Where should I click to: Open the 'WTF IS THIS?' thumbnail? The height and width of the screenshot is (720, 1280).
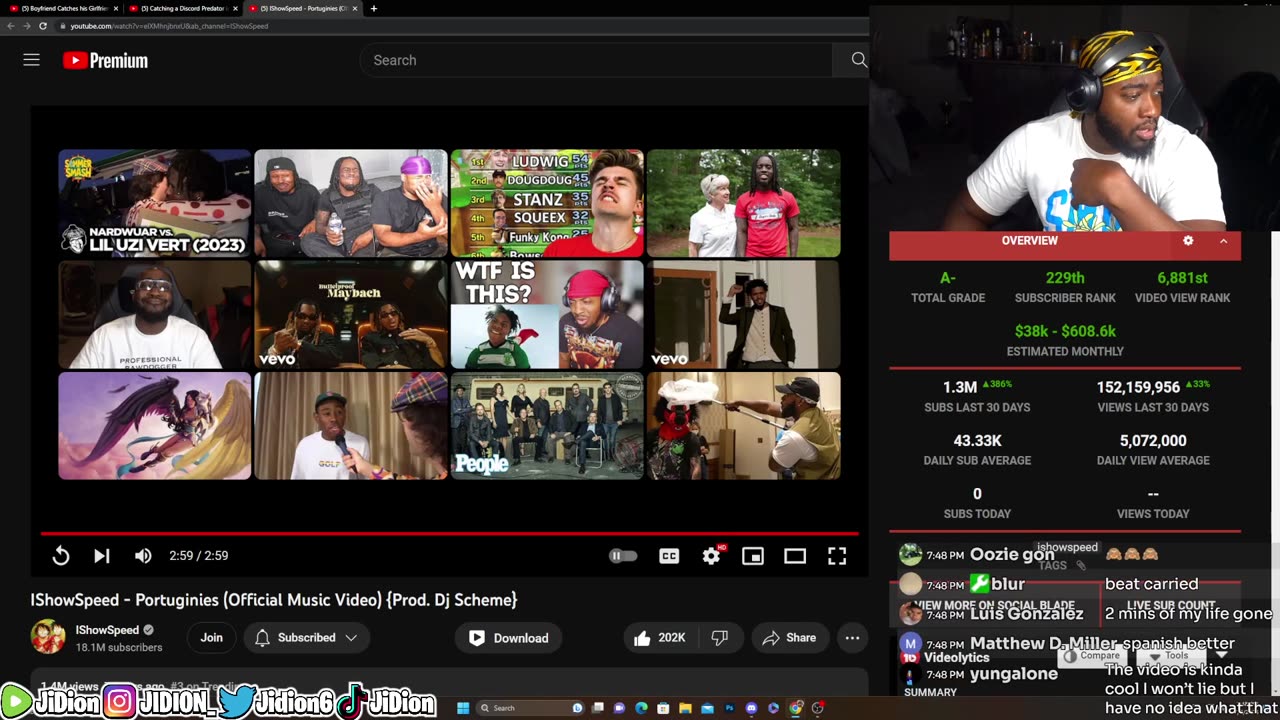[x=546, y=315]
